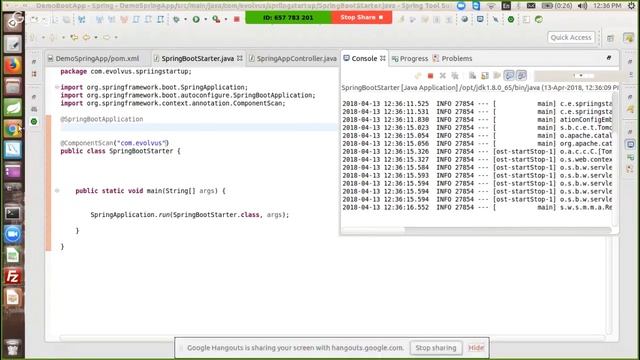640x360 pixels.
Task: Click the Hide link in Hangouts bar
Action: coord(476,348)
